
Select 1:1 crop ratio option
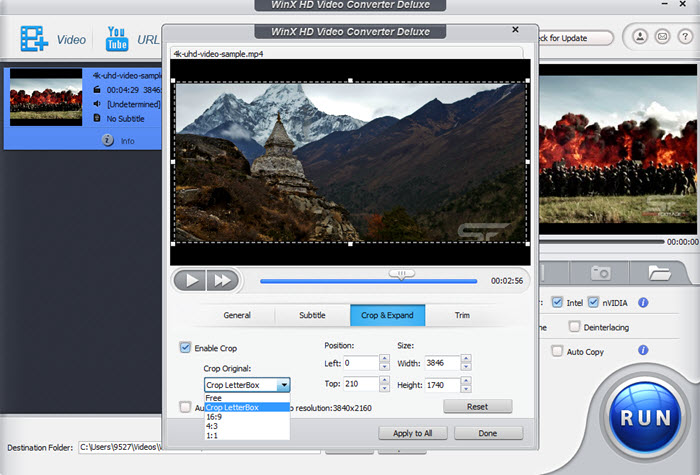coord(247,435)
